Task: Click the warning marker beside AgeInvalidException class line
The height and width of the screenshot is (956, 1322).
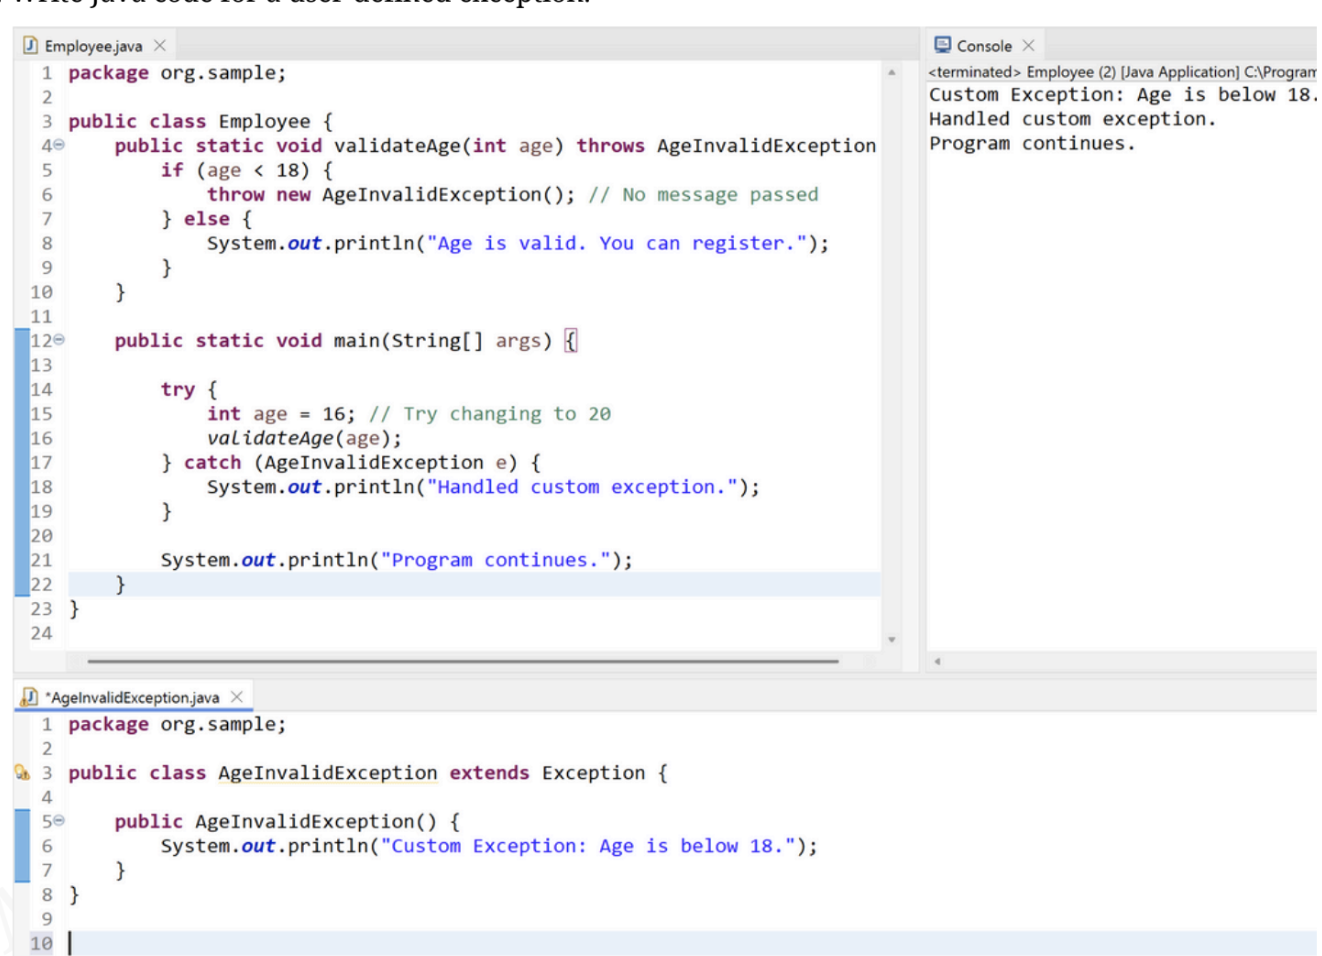Action: 21,773
